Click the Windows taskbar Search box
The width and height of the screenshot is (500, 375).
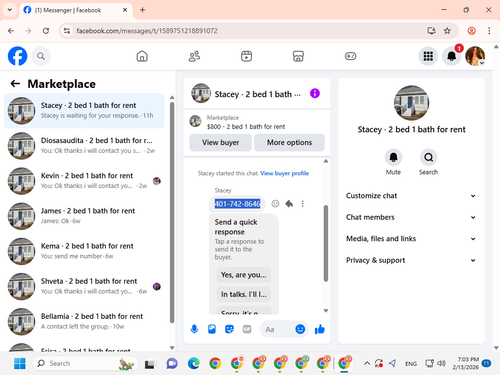[85, 363]
